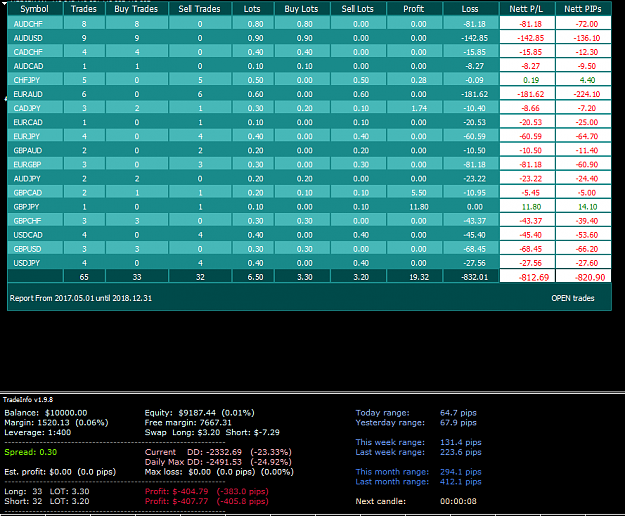Click the green Spread 0.30 text

coord(31,452)
